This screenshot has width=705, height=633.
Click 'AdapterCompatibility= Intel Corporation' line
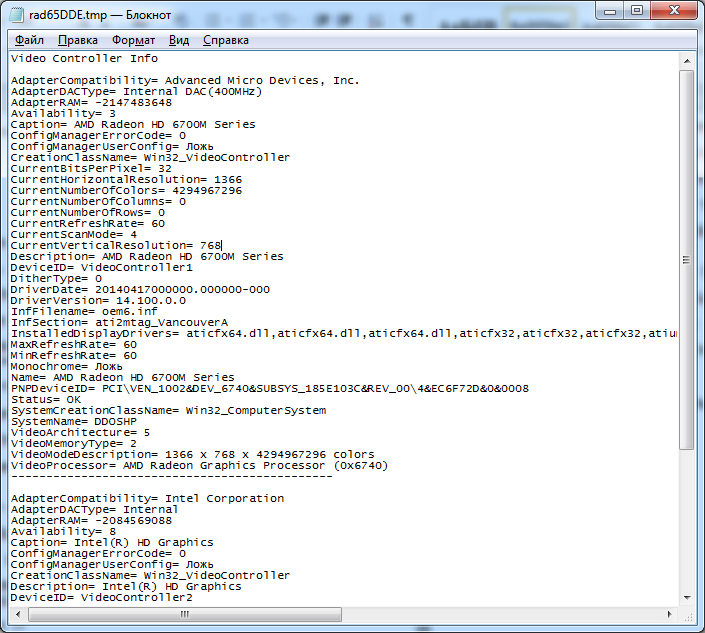click(147, 499)
